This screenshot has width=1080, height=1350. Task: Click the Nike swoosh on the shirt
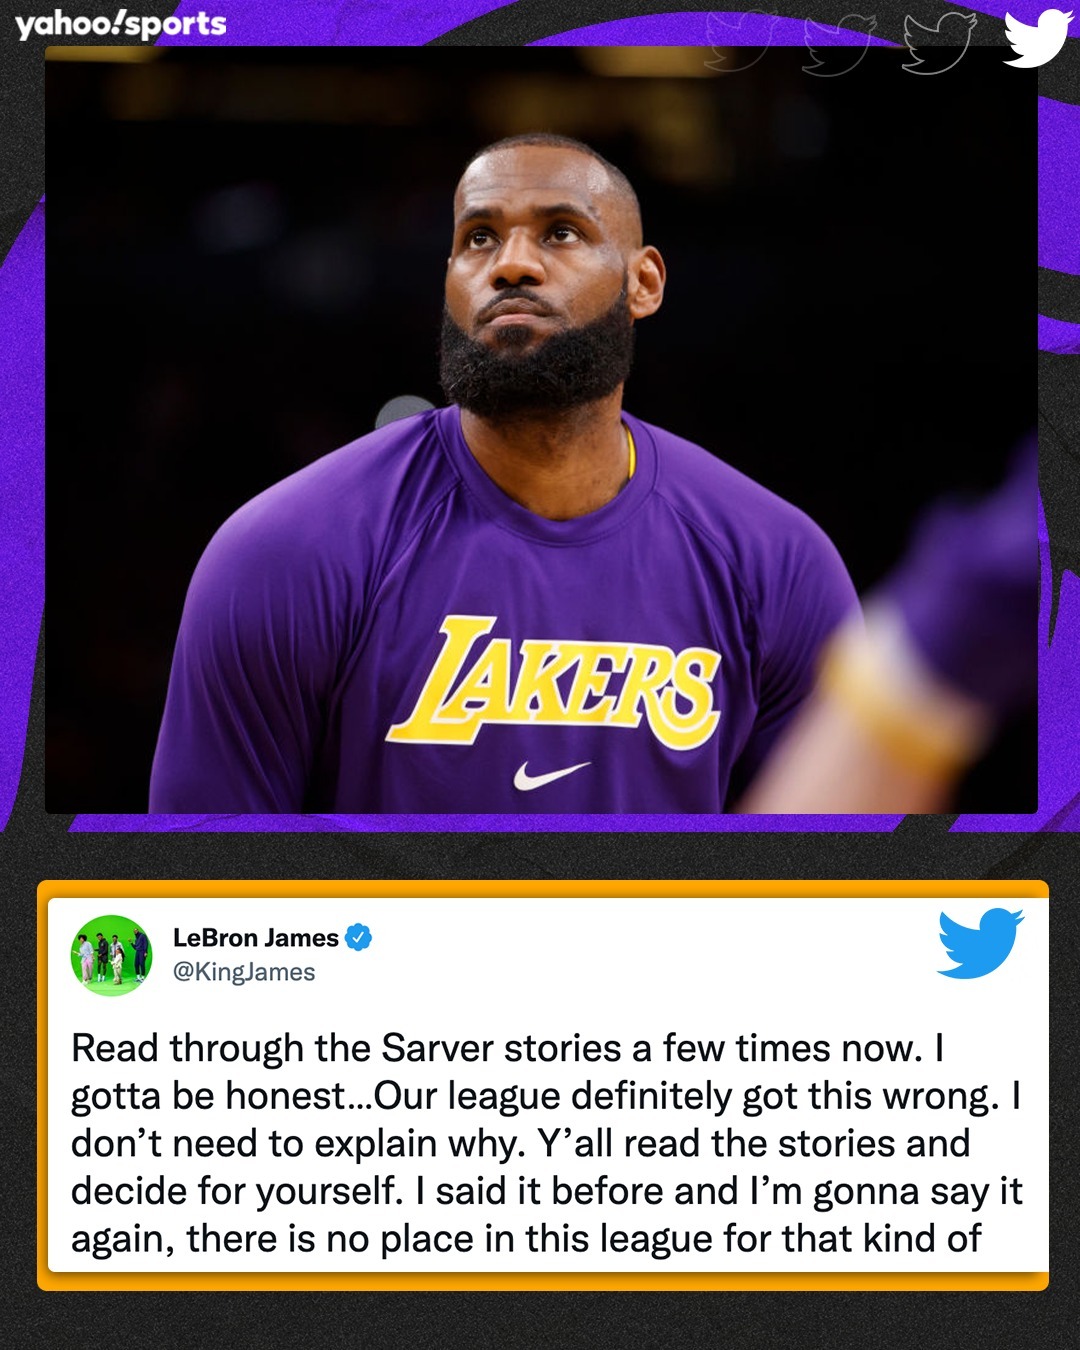point(550,775)
